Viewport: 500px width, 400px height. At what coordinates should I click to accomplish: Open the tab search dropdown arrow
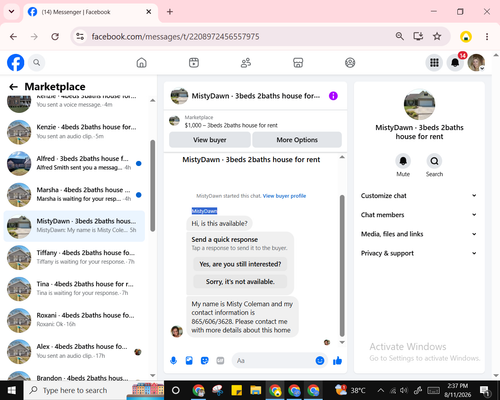point(11,12)
